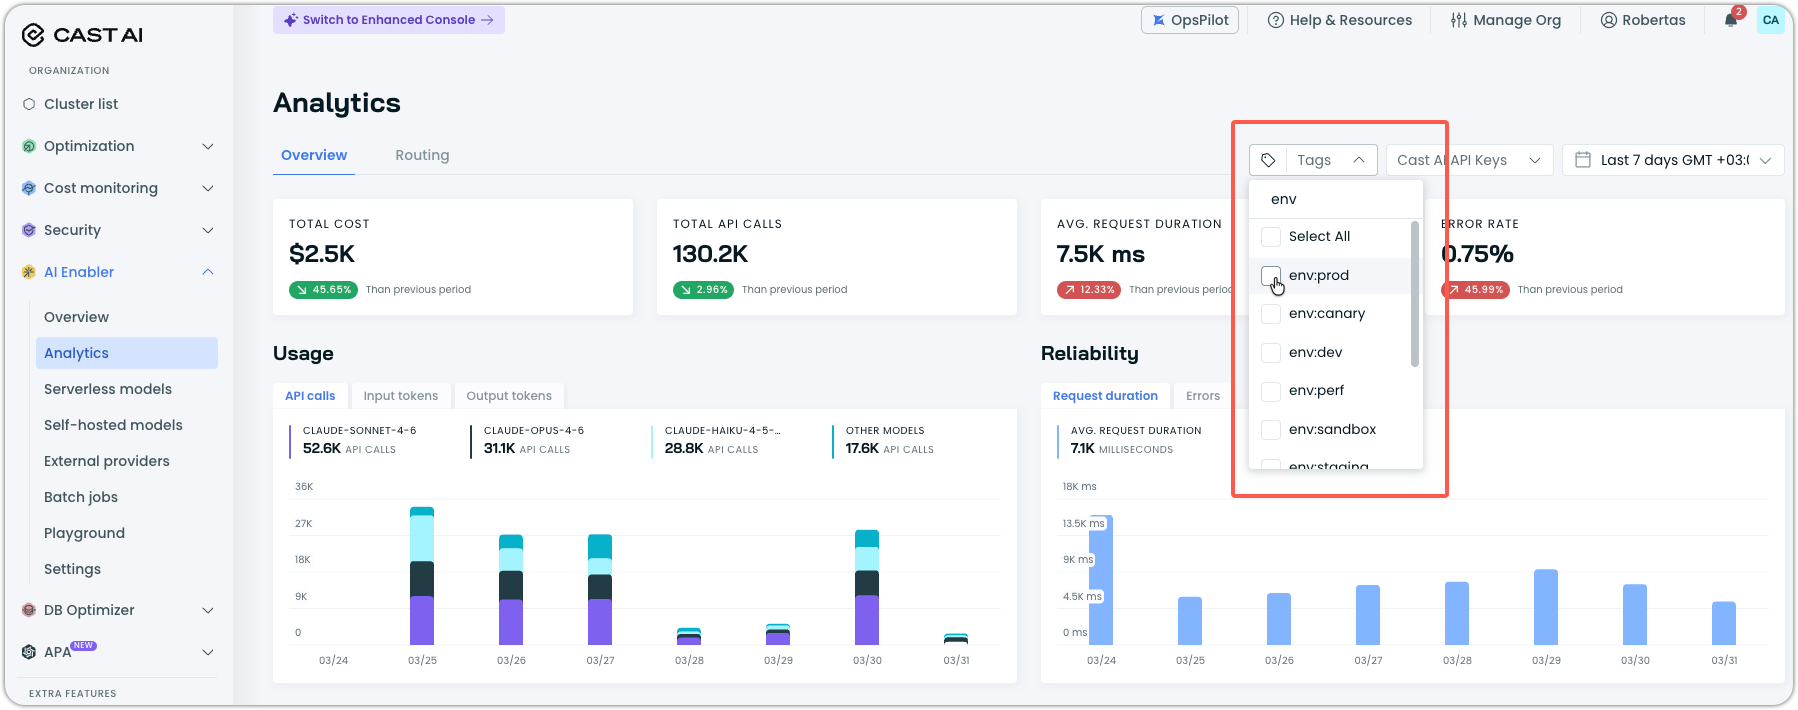
Task: Expand the DB Optimizer menu chevron
Action: [x=208, y=610]
